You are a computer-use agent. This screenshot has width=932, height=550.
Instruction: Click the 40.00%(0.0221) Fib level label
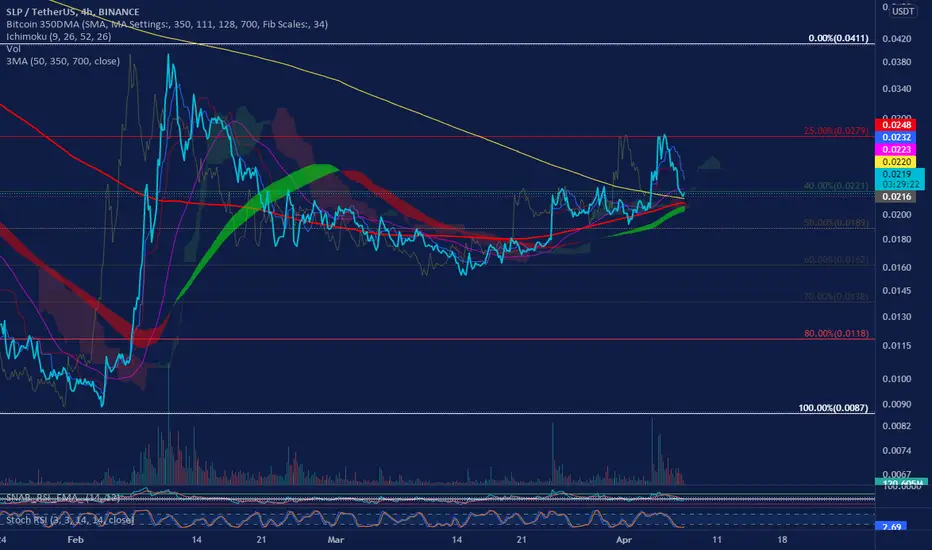pos(836,186)
